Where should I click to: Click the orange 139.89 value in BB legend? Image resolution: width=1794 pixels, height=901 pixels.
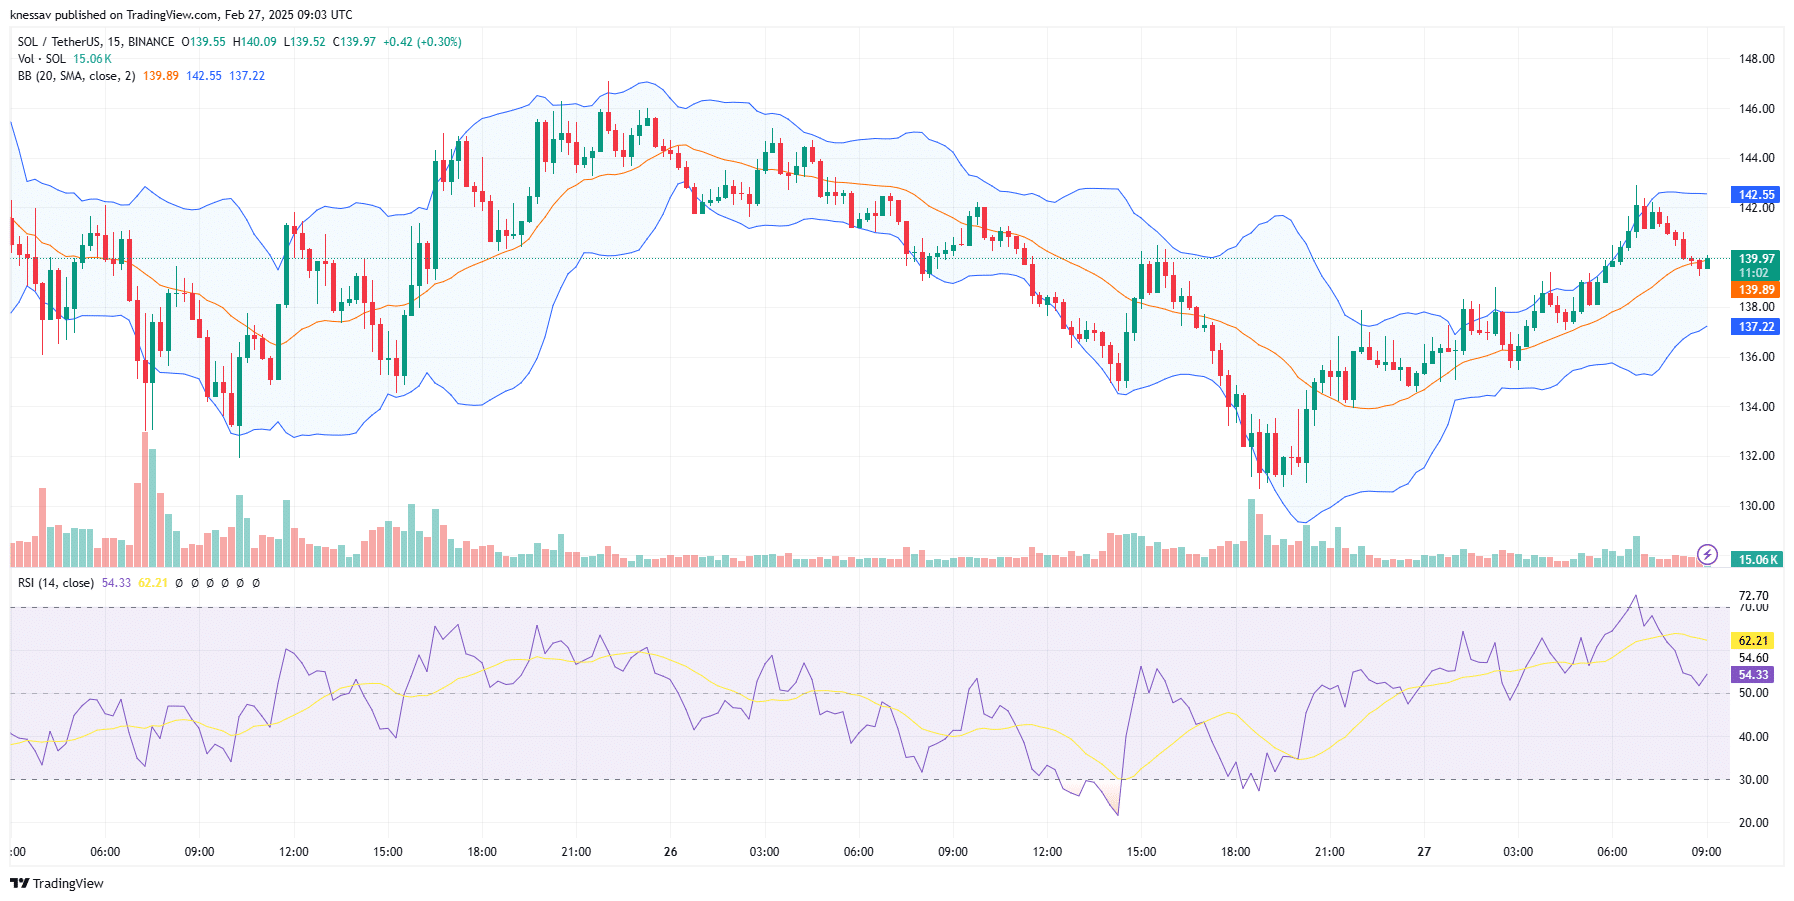[x=161, y=76]
